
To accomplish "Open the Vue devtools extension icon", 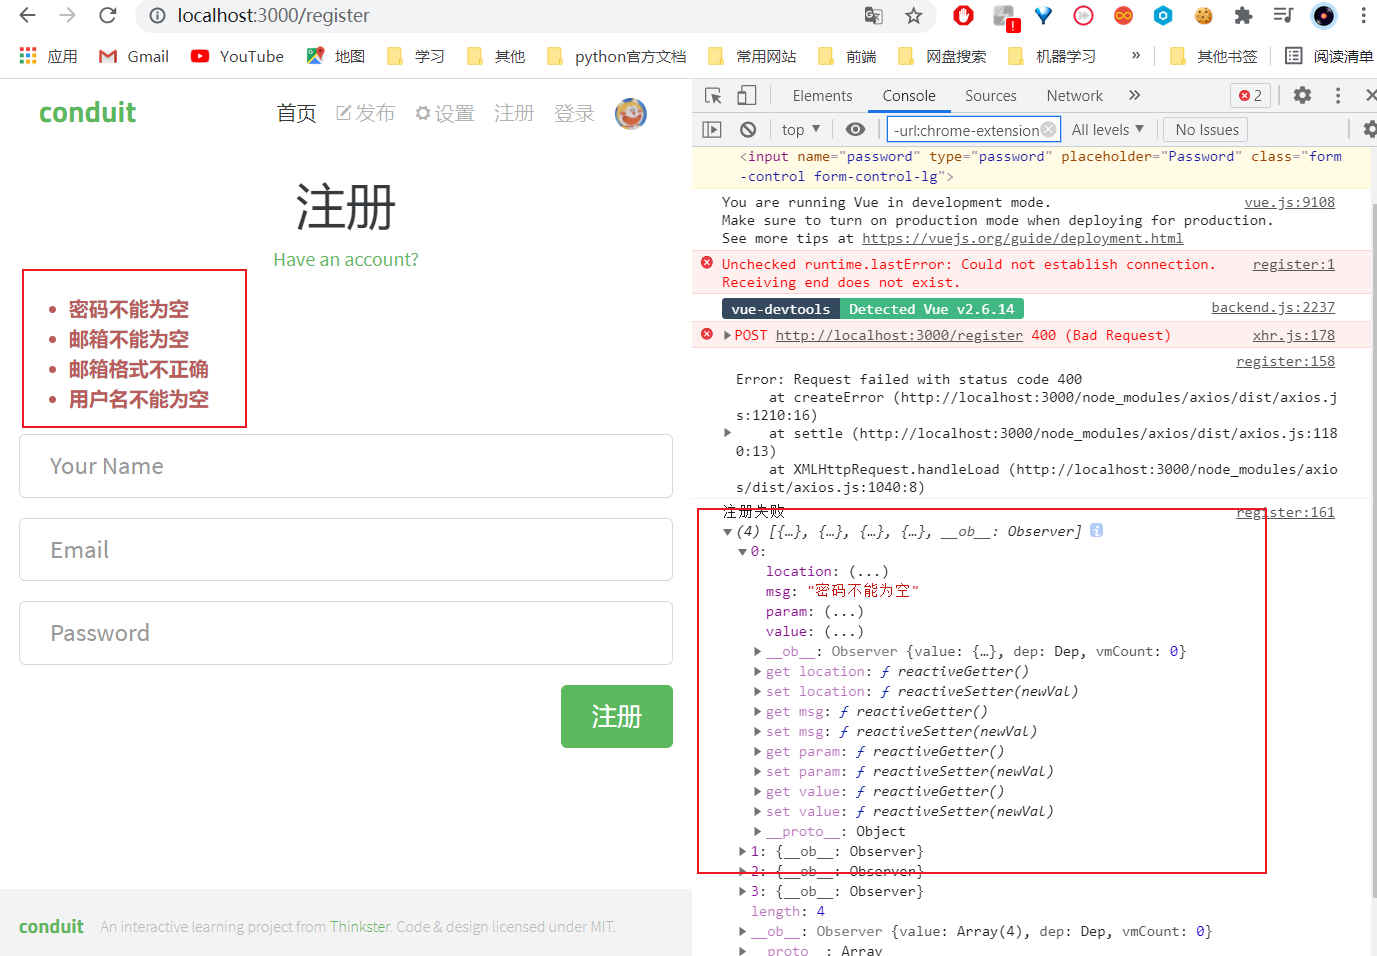I will click(1043, 16).
